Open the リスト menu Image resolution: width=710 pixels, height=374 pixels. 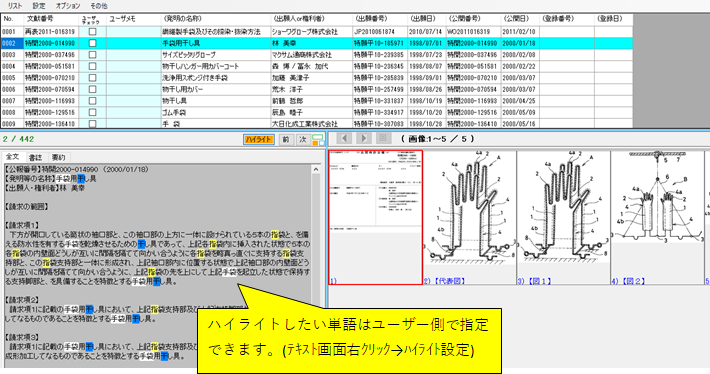tap(14, 6)
